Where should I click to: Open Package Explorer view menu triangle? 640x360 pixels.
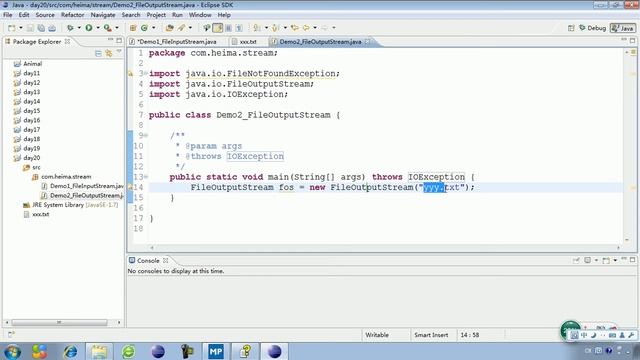coord(119,52)
